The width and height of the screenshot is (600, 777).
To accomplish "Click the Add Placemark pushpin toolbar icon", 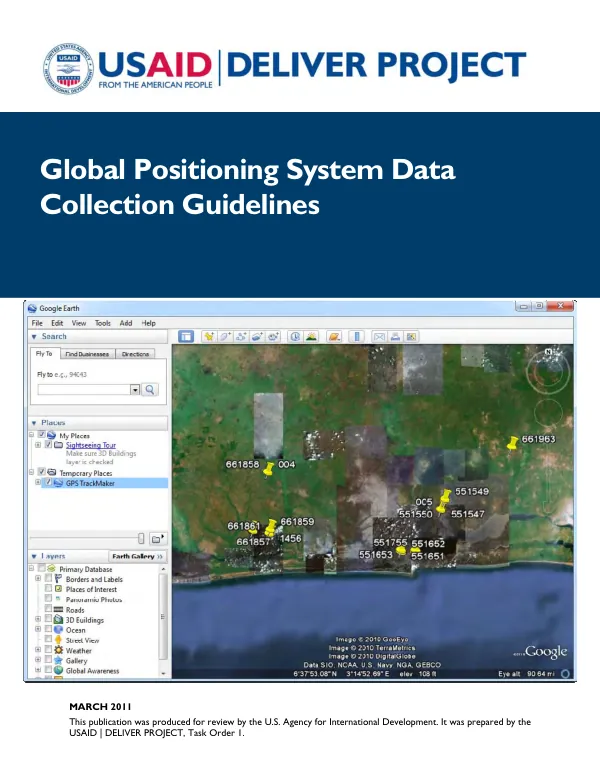I will pos(209,336).
